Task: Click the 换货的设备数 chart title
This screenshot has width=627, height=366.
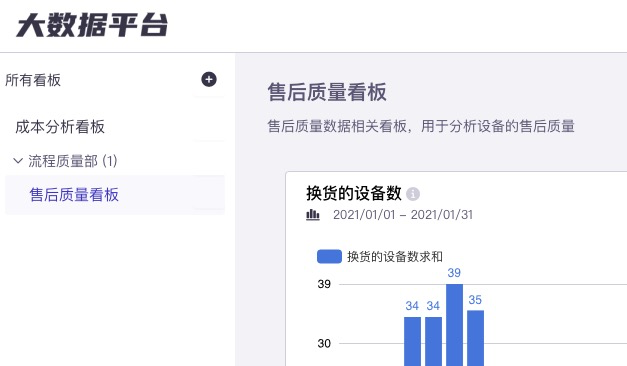Action: [353, 194]
